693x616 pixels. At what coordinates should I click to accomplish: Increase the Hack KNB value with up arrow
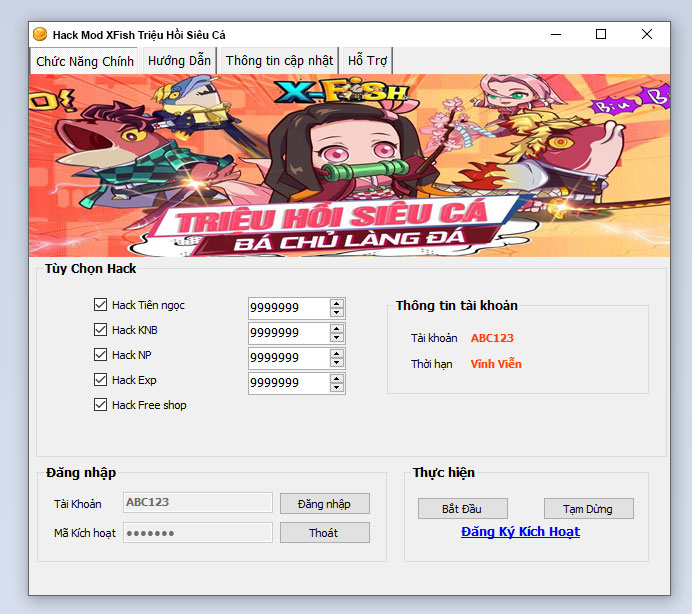[337, 328]
